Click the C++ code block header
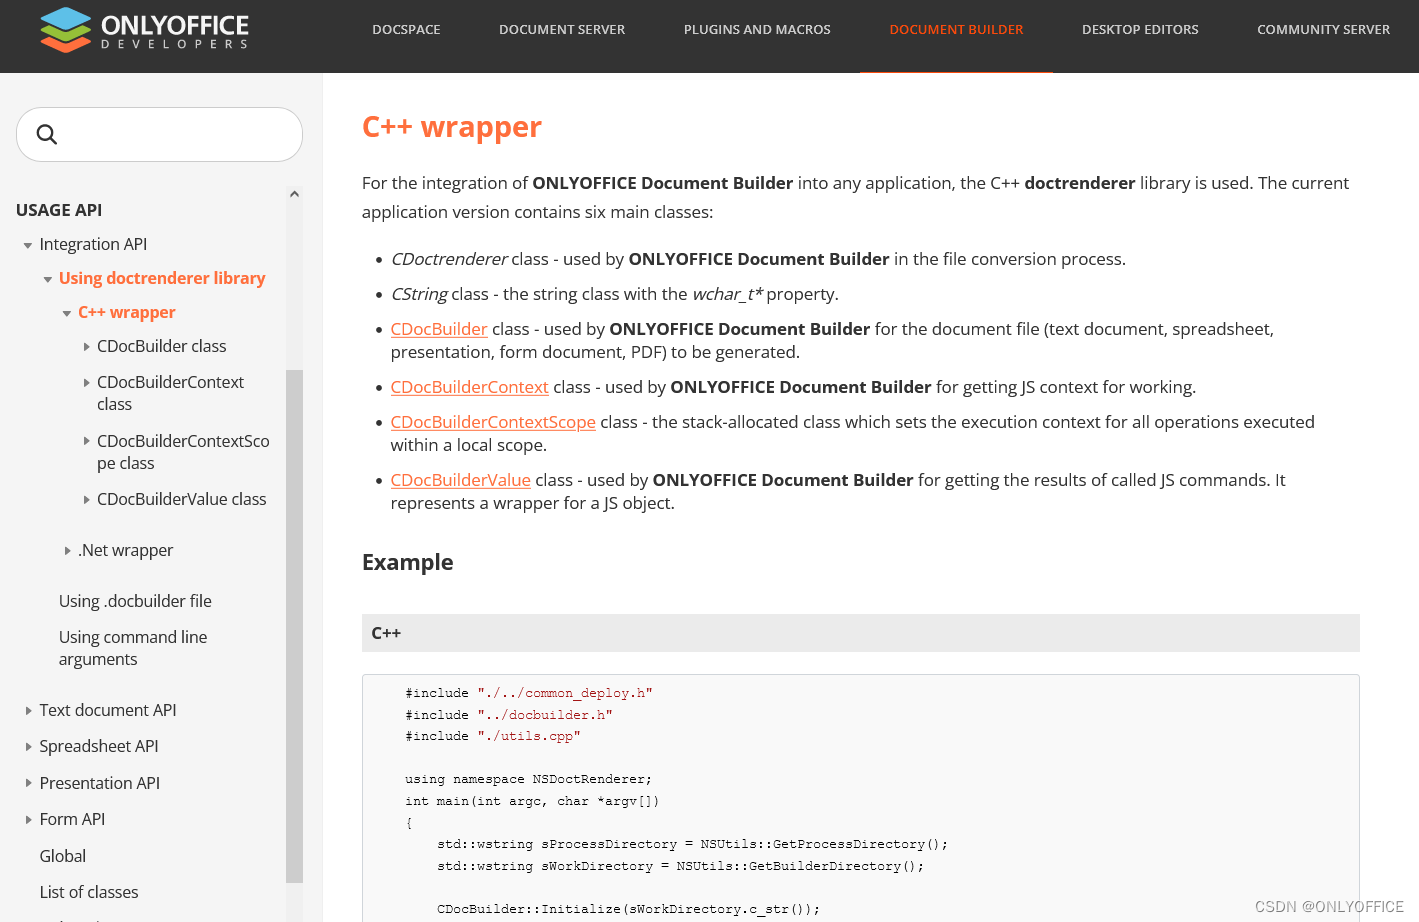 pyautogui.click(x=860, y=633)
